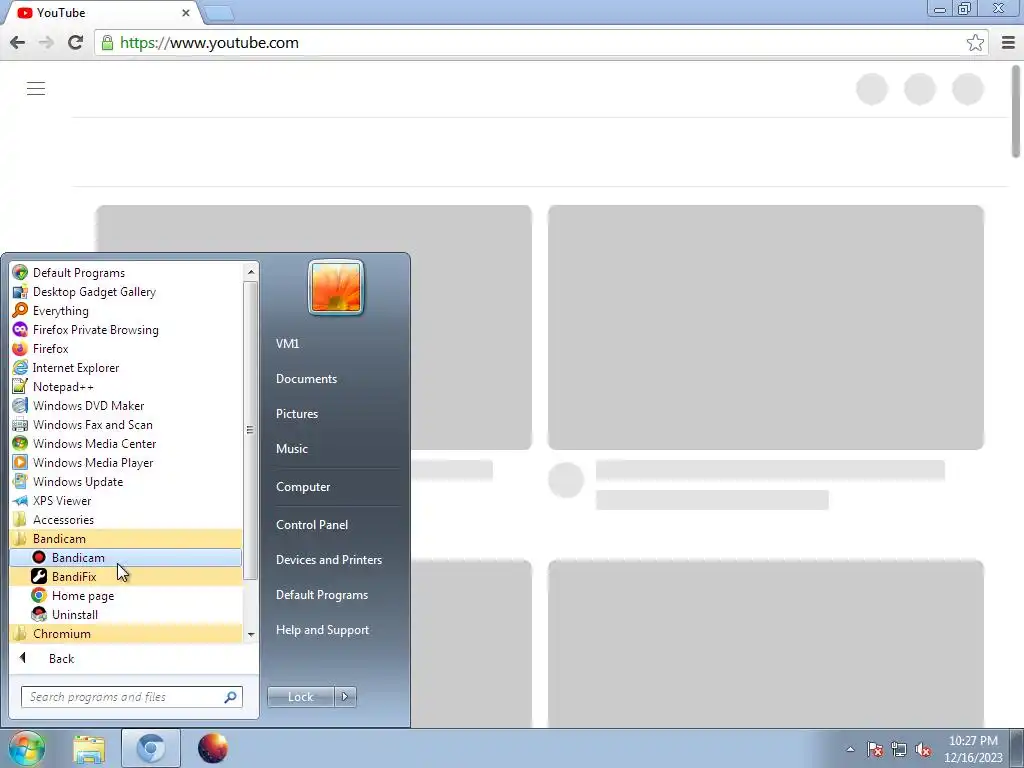The height and width of the screenshot is (768, 1024).
Task: Open Bandicam Home page shortcut
Action: click(x=125, y=595)
